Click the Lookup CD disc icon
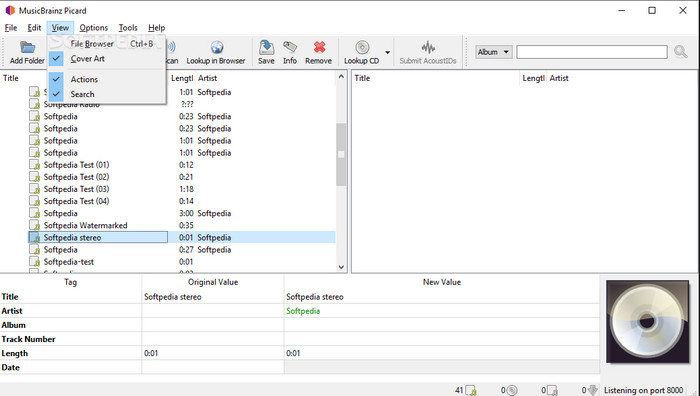Screen dimensions: 700x396 [x=362, y=47]
